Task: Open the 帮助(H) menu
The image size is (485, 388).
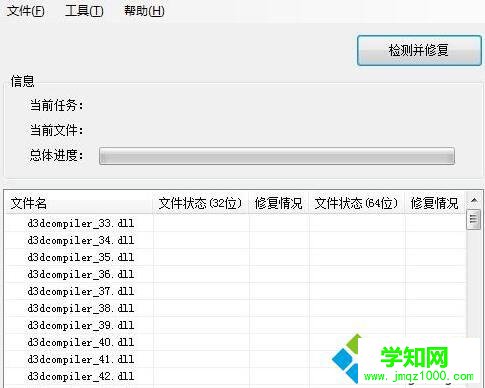Action: (144, 11)
